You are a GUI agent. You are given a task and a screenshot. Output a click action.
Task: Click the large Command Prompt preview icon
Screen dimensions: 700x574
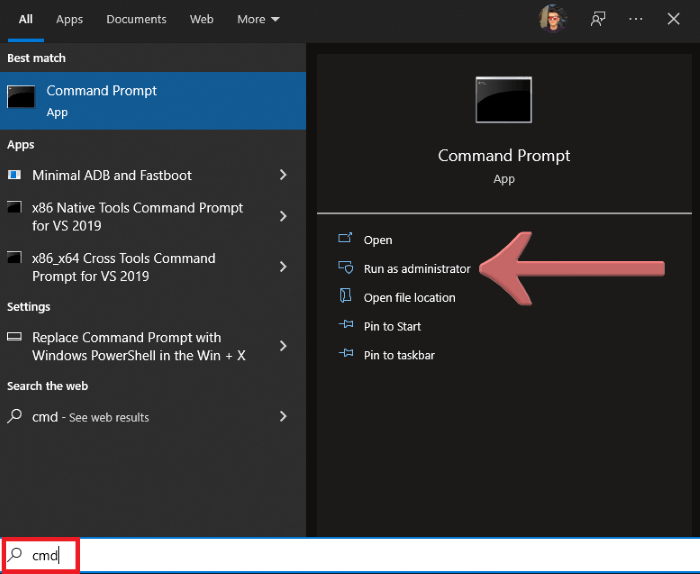pyautogui.click(x=504, y=100)
